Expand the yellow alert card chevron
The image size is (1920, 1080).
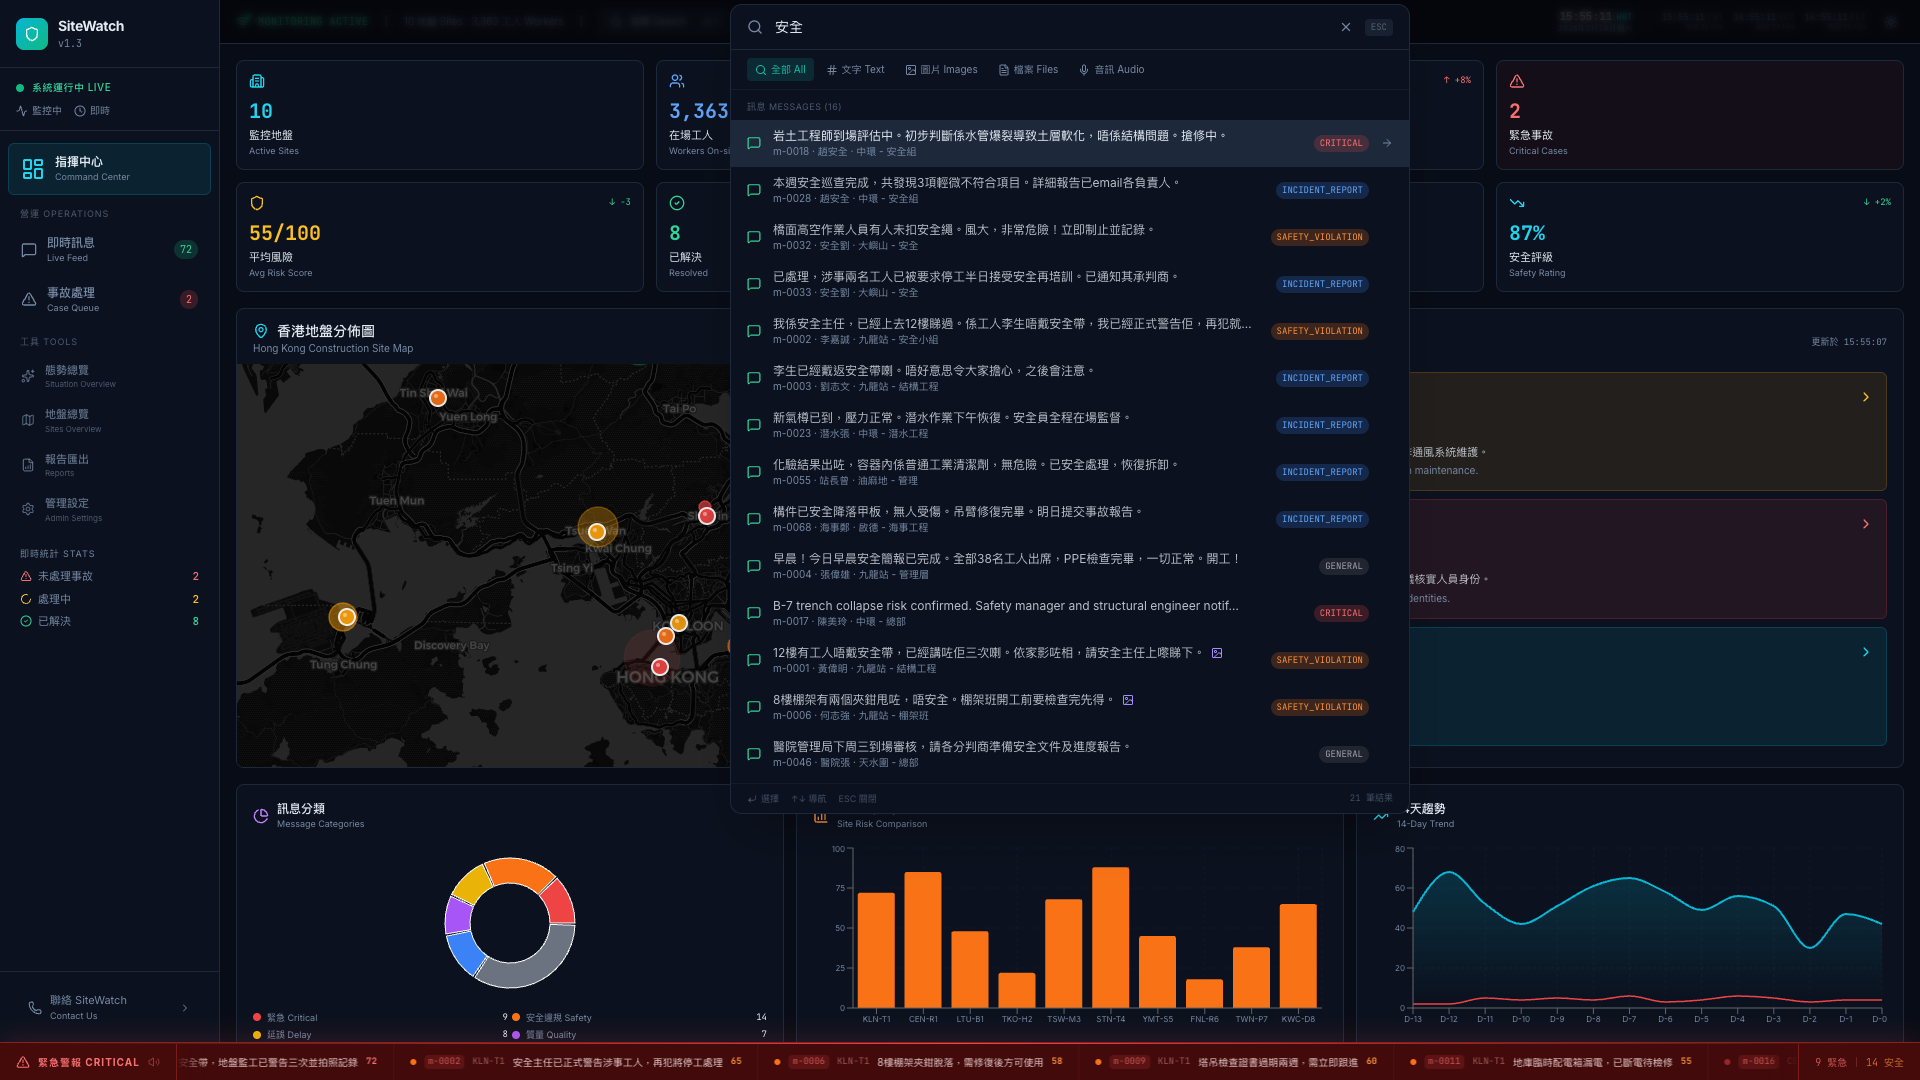tap(1865, 397)
